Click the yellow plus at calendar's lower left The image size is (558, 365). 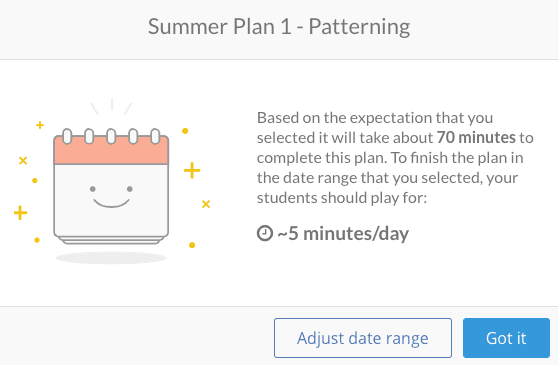[x=21, y=213]
